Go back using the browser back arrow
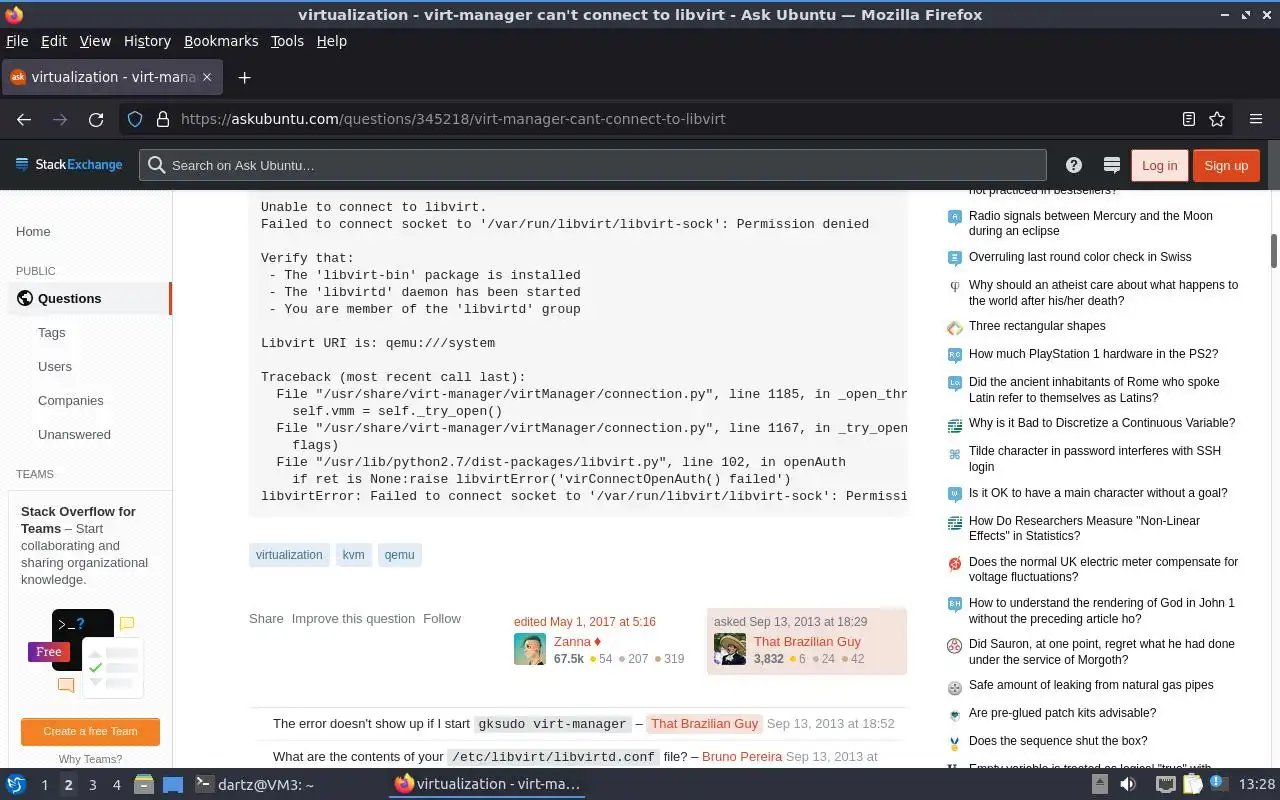 [x=24, y=119]
